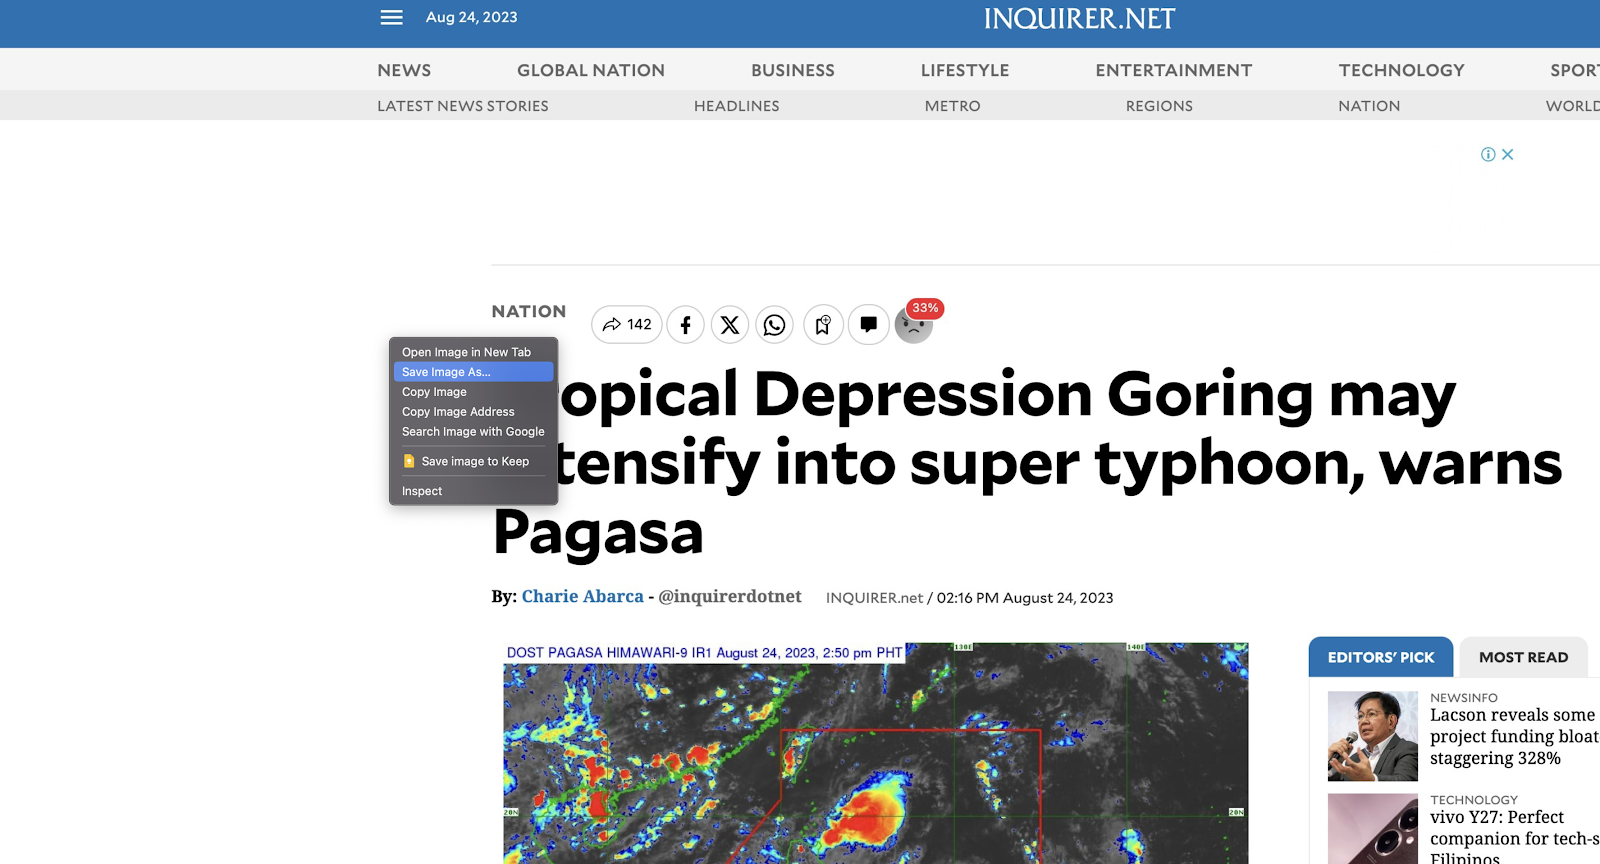Share article on Facebook icon
Viewport: 1600px width, 864px height.
(x=685, y=324)
